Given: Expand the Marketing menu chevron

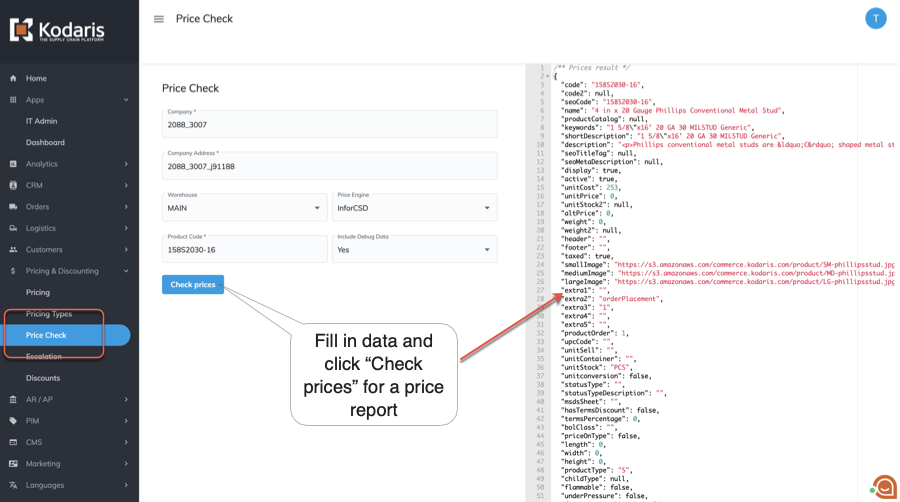Looking at the screenshot, I should click(x=126, y=464).
